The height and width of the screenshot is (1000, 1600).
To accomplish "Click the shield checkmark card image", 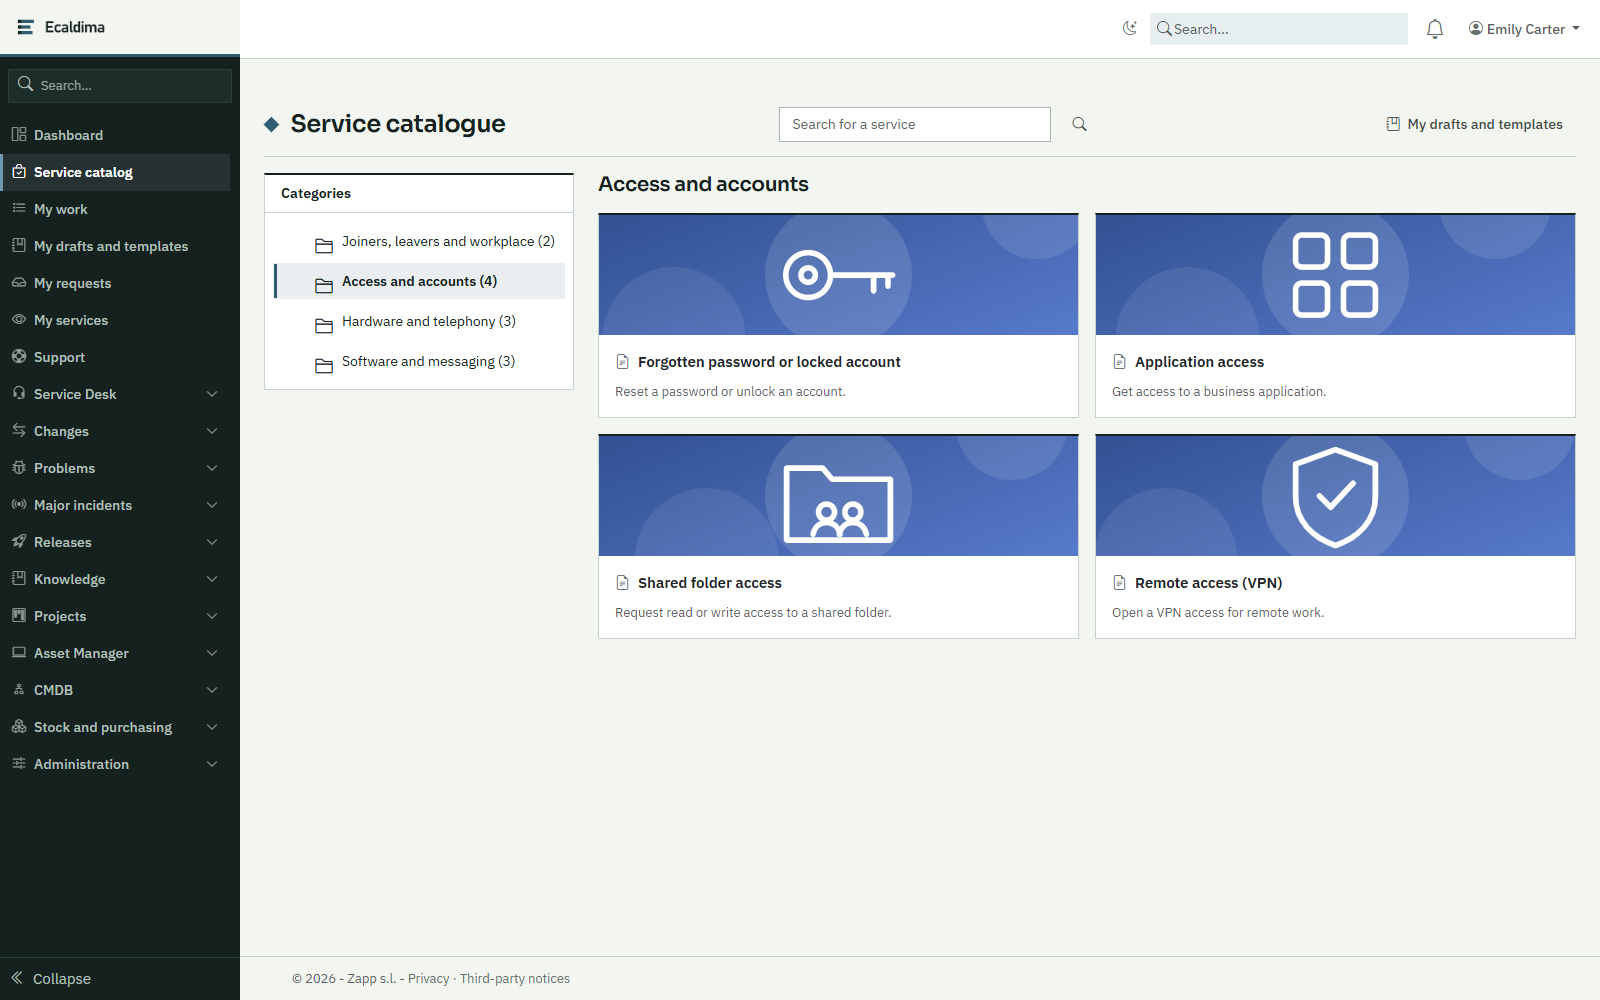I will (1335, 496).
